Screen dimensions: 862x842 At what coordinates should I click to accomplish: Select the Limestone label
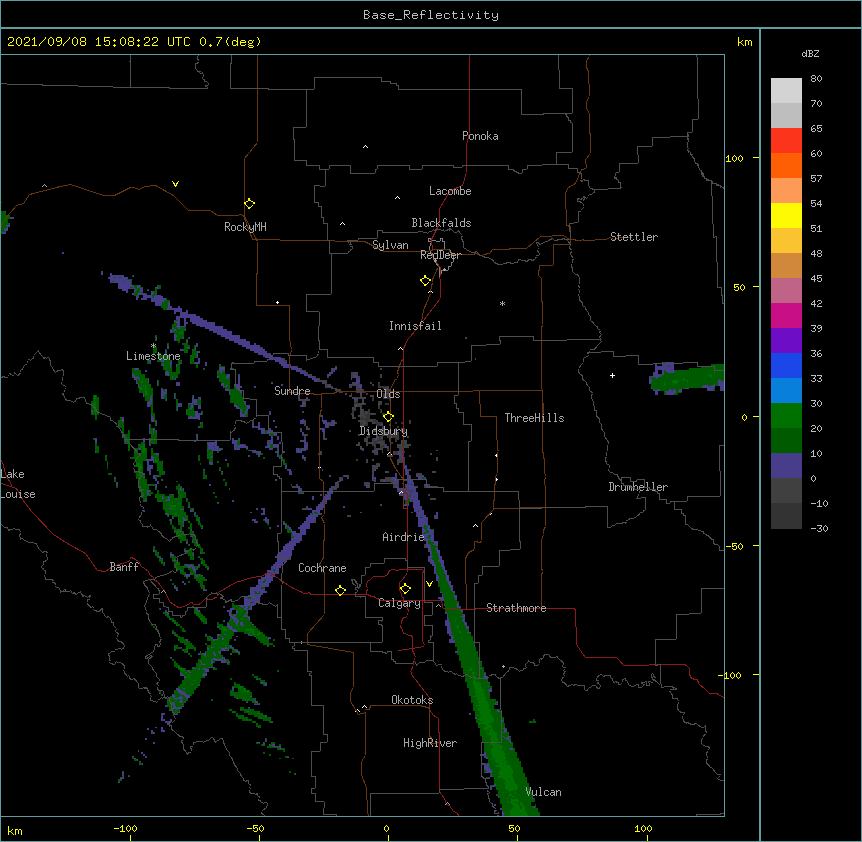point(153,356)
